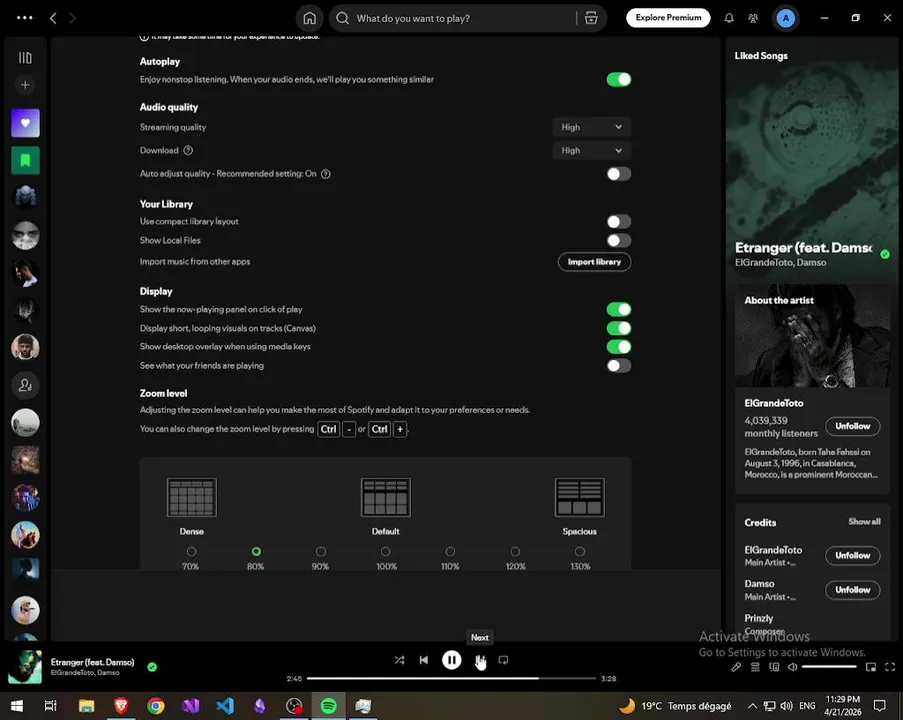Open the Download quality dropdown

591,150
